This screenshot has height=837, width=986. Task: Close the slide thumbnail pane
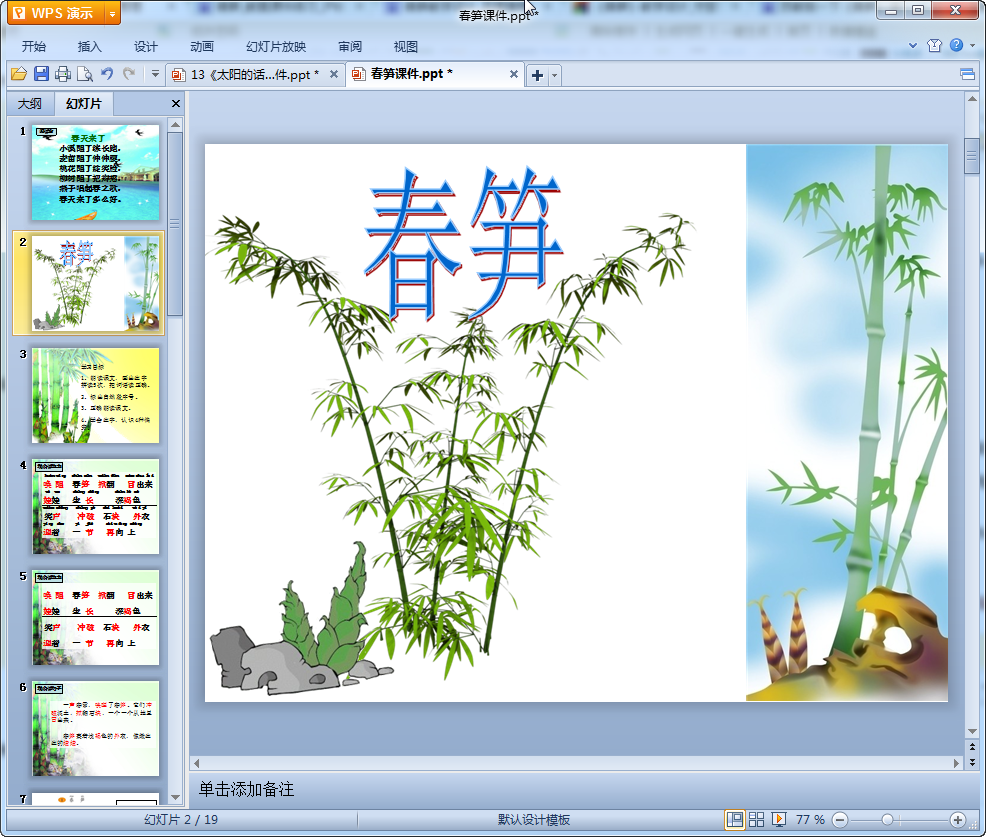176,104
